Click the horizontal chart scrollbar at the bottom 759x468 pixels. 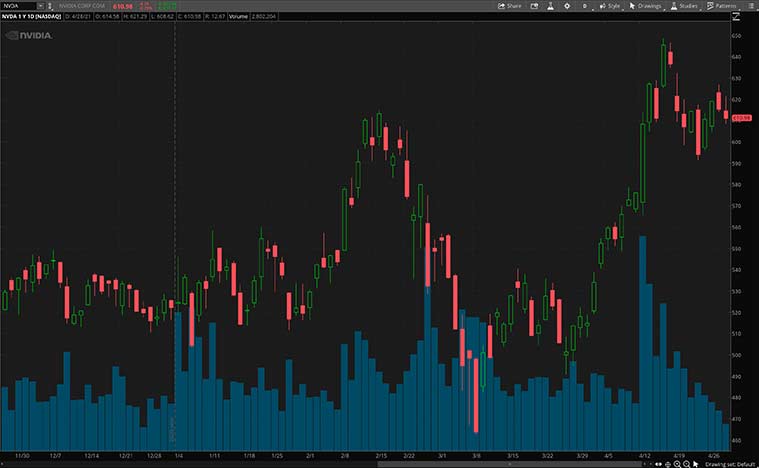pyautogui.click(x=509, y=464)
